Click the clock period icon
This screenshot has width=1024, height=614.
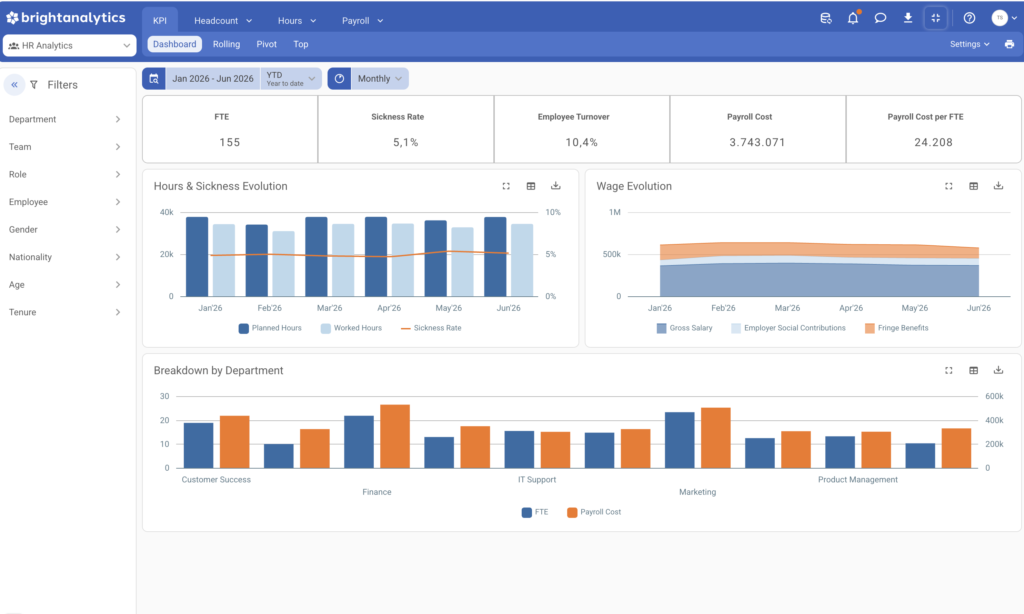(x=340, y=79)
